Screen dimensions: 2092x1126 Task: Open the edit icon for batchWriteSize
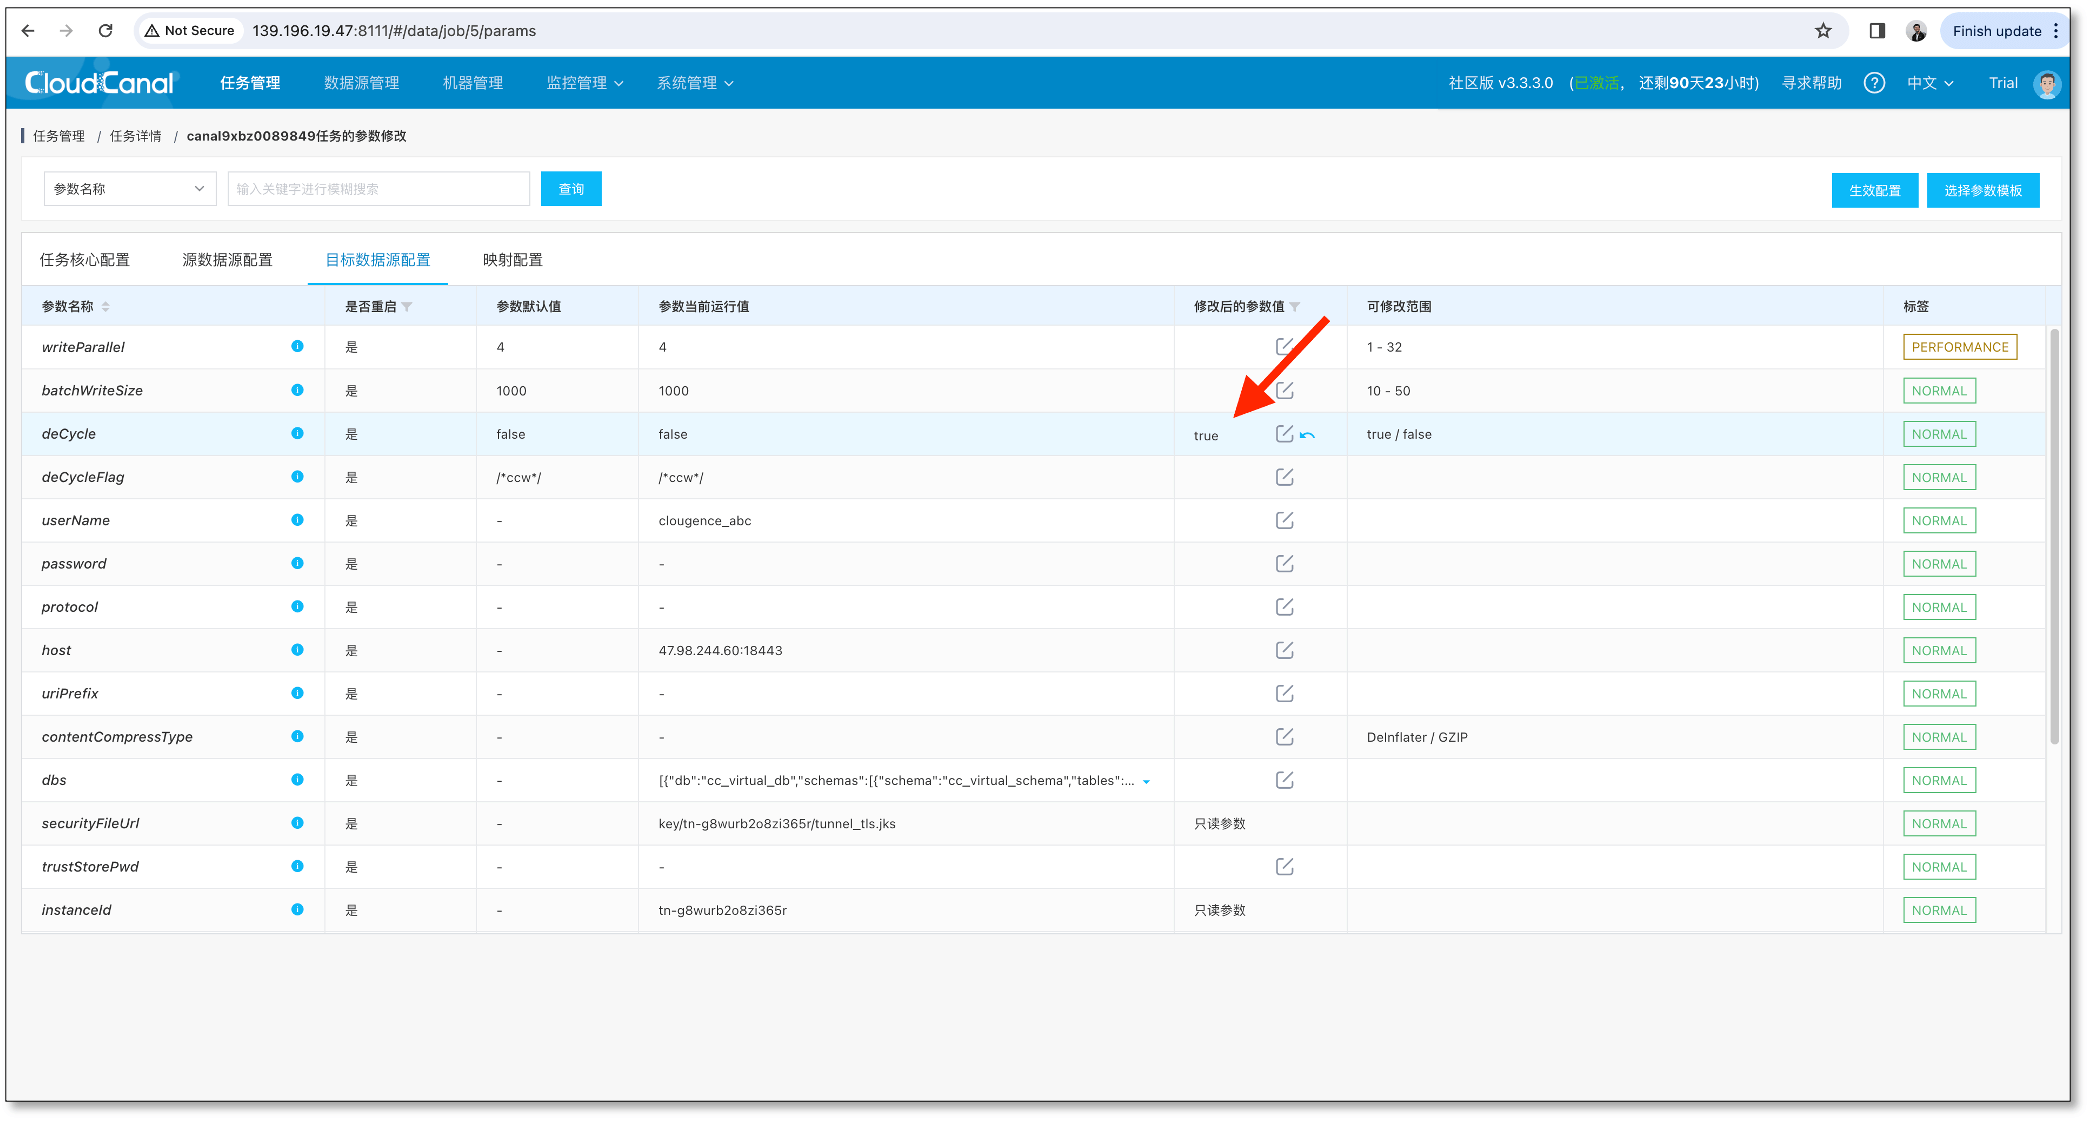1284,391
